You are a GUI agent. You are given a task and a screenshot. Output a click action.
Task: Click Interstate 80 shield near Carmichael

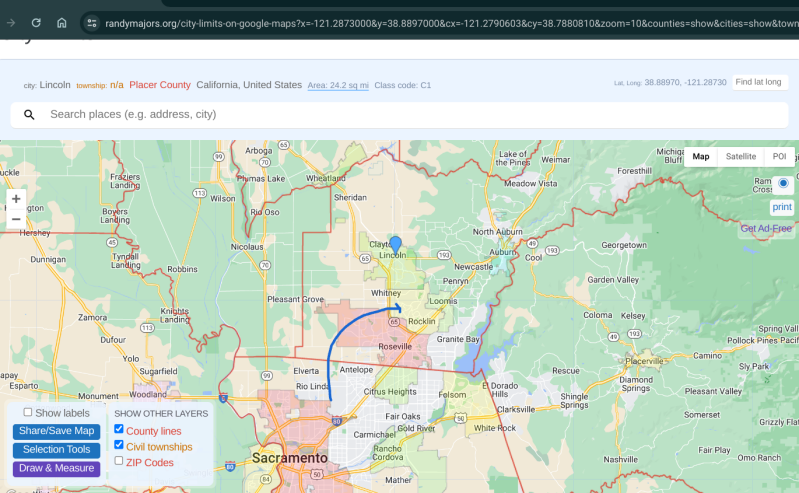[336, 421]
